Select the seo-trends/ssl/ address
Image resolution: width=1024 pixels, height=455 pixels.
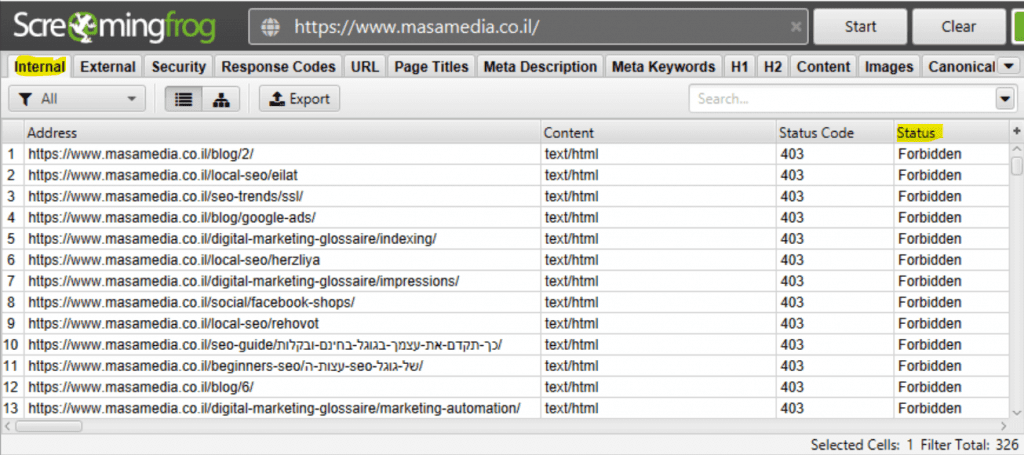(283, 196)
